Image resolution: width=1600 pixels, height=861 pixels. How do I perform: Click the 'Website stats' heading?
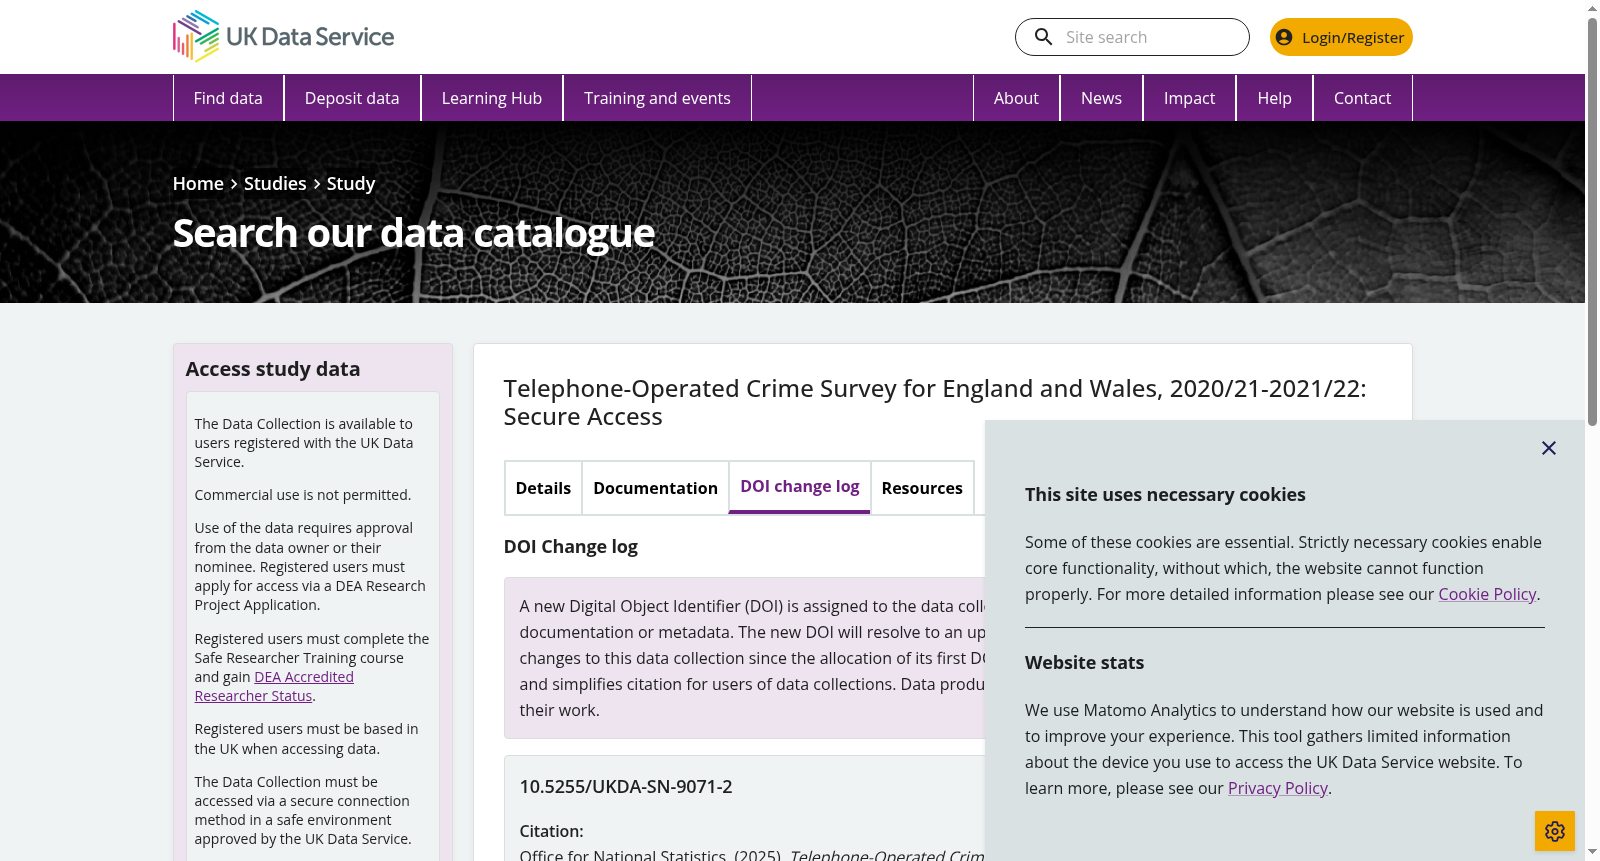[1084, 663]
